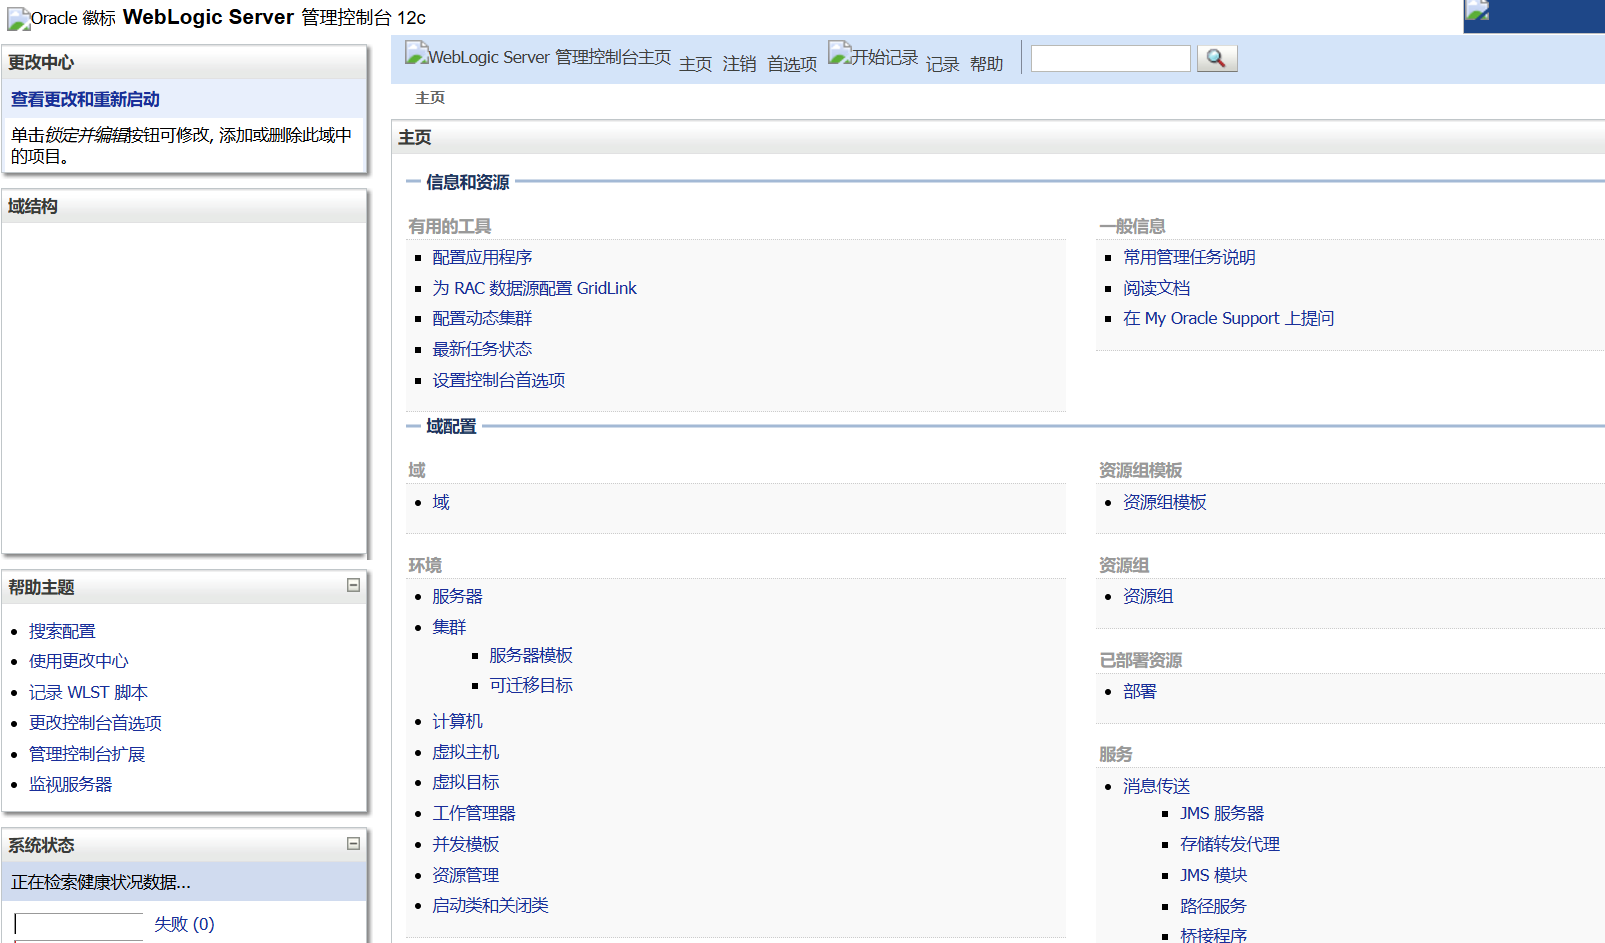Open 管理控制台扩展 help topic

[x=87, y=754]
